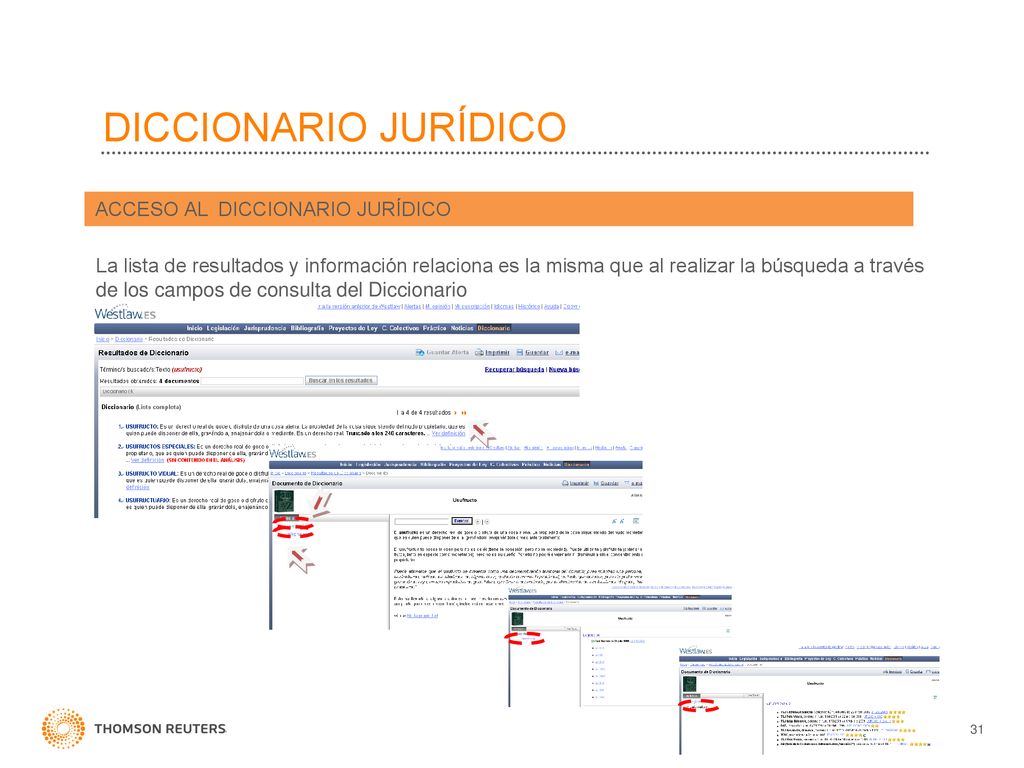Click Buscar button in Usufructo document window
1024x768 pixels.
(x=462, y=521)
